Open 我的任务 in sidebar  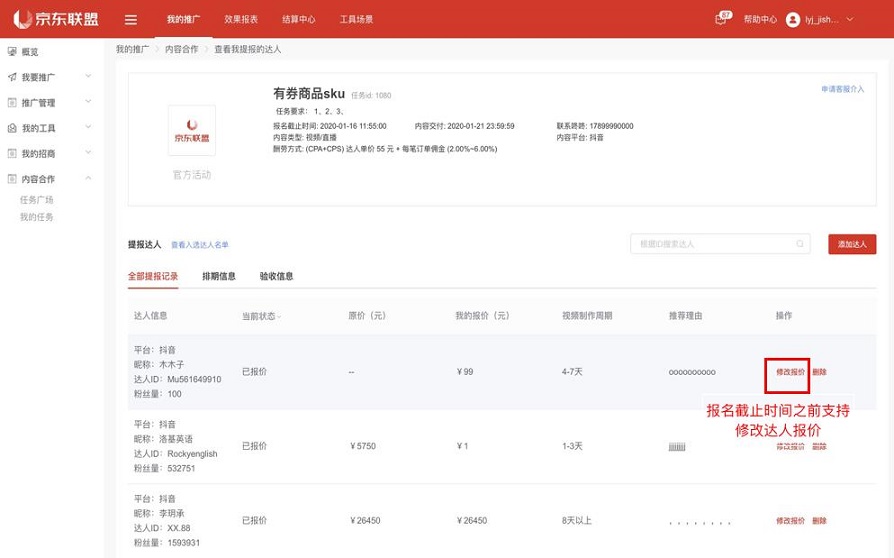[x=36, y=217]
